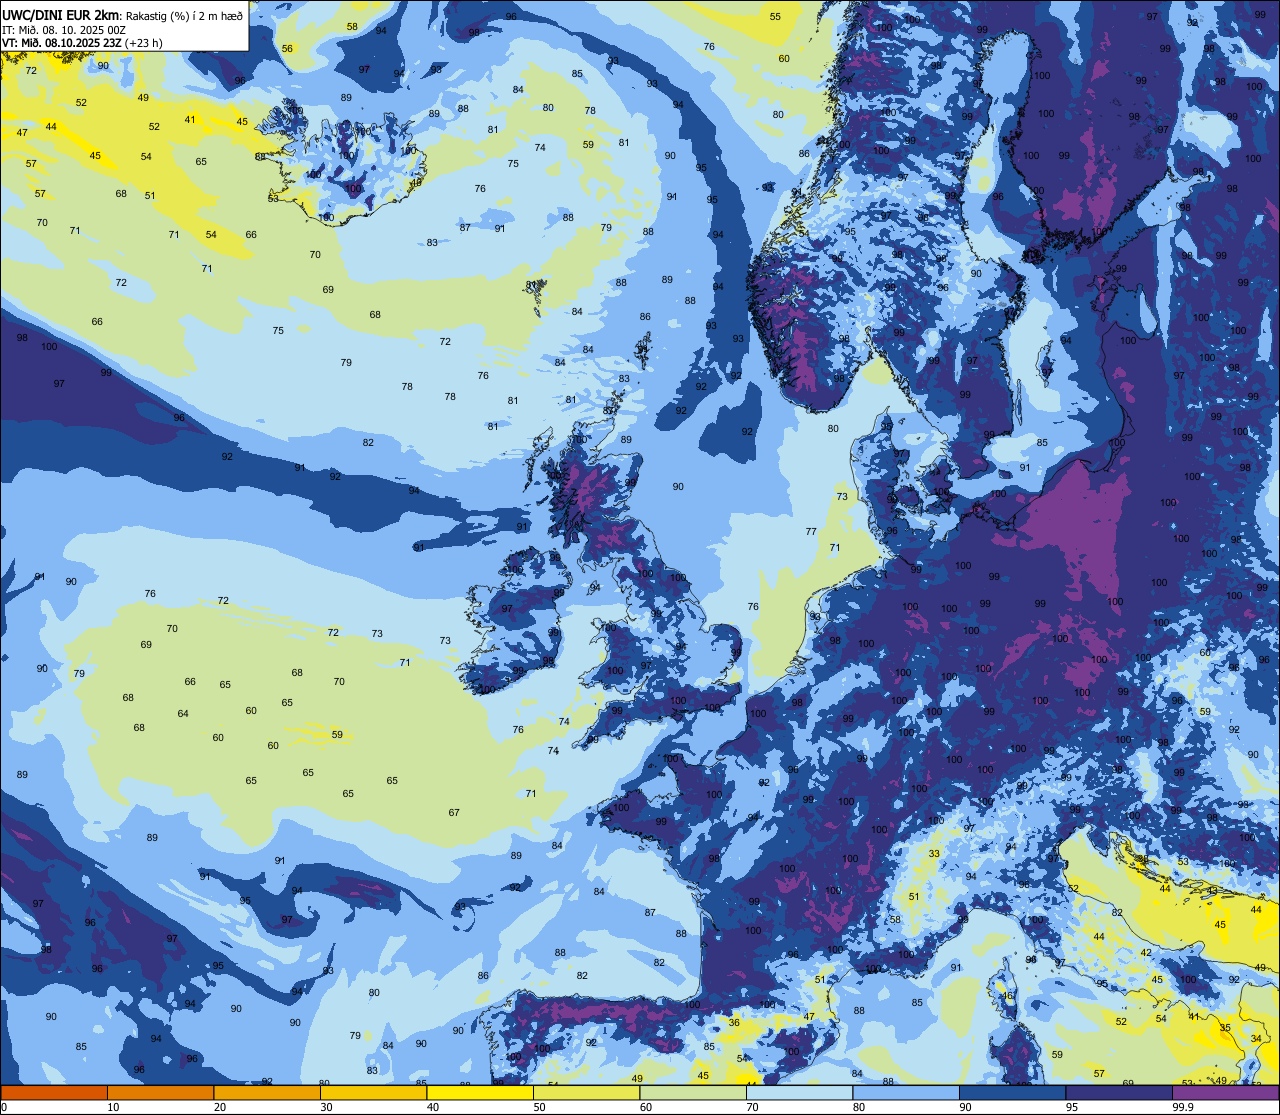Click the dark blue 90–95 legend swatch
Image resolution: width=1280 pixels, height=1115 pixels.
coord(1012,1092)
